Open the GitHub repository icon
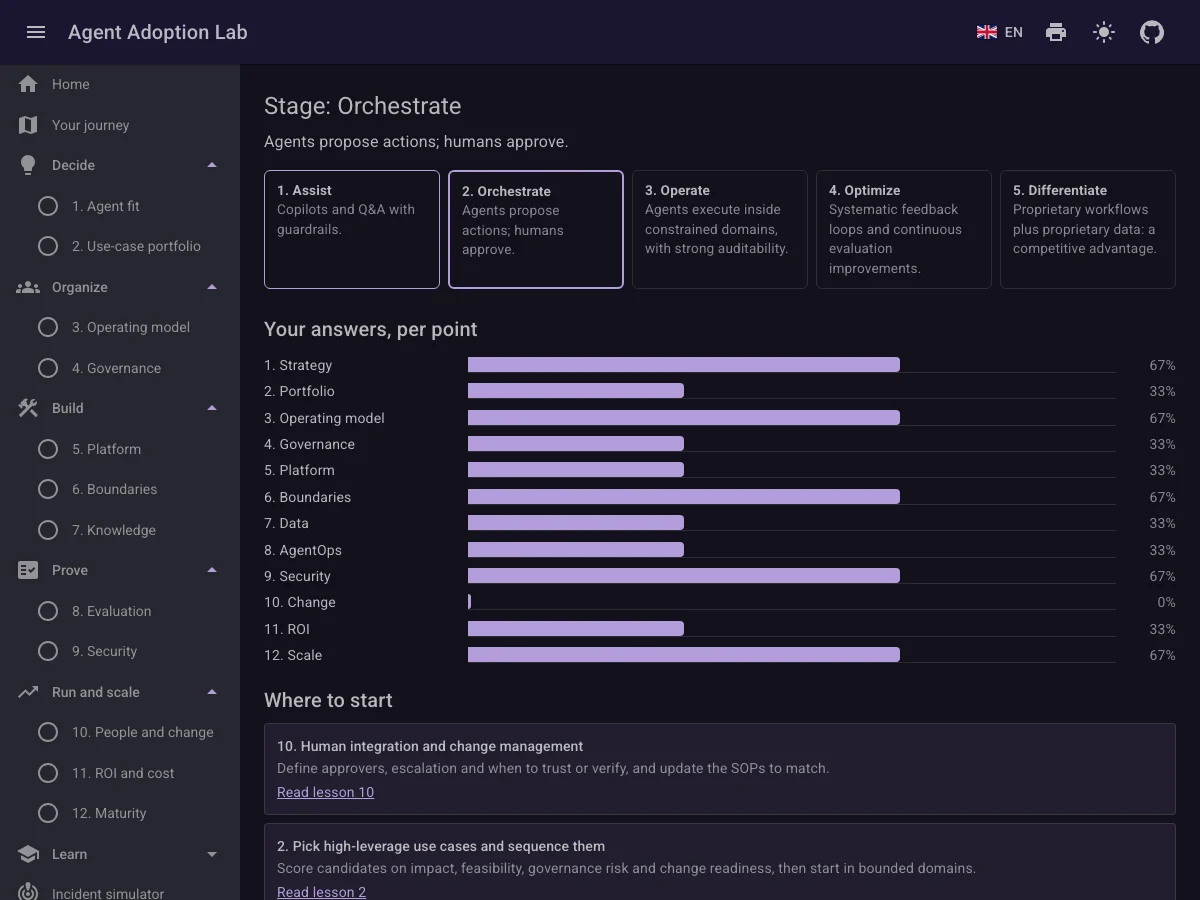Viewport: 1200px width, 900px height. click(x=1152, y=32)
